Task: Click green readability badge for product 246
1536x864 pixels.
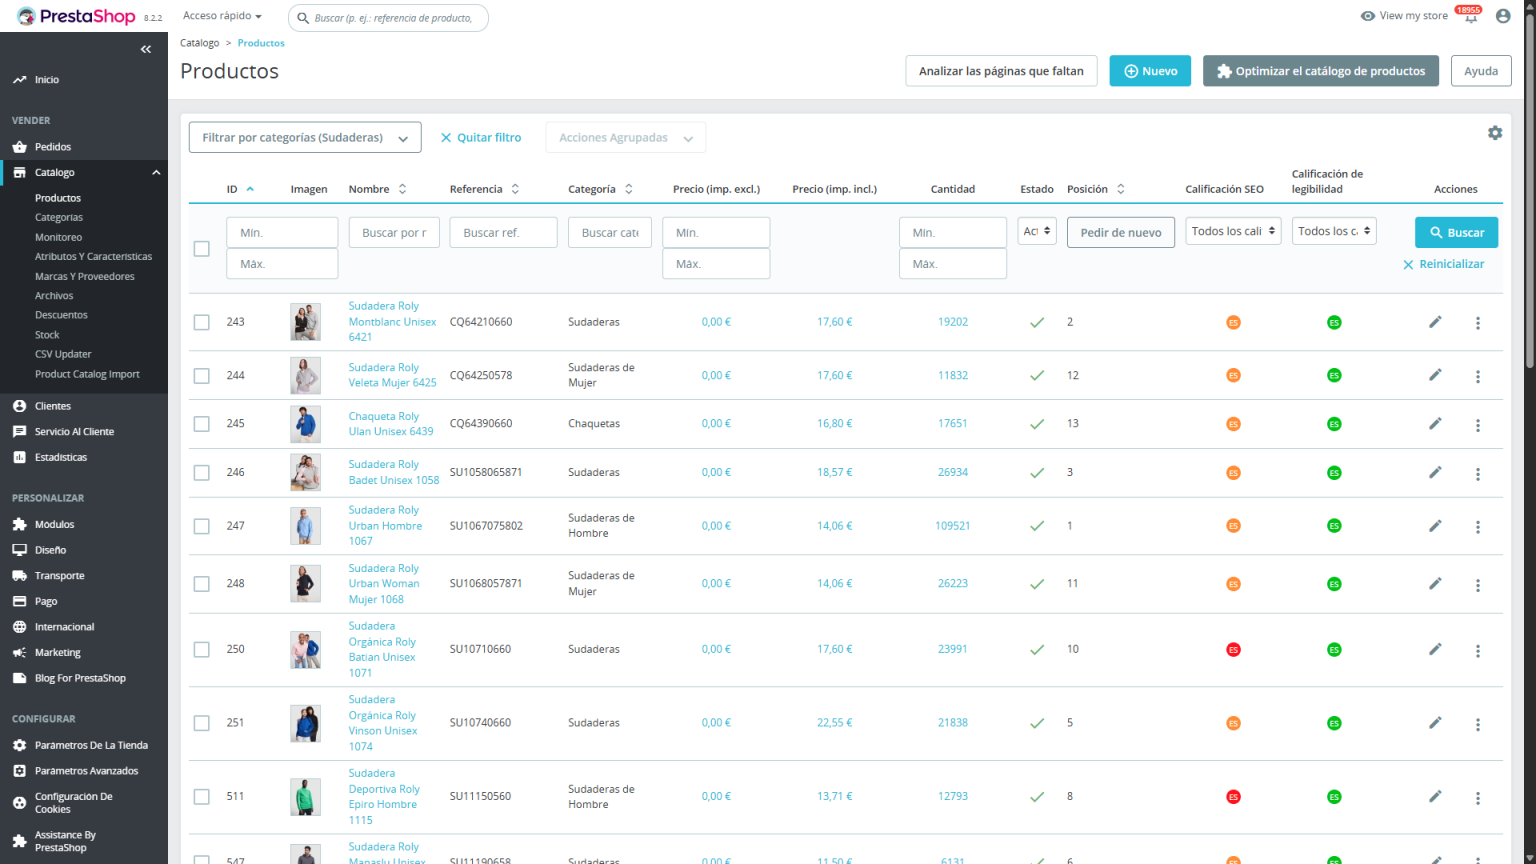Action: pyautogui.click(x=1333, y=473)
